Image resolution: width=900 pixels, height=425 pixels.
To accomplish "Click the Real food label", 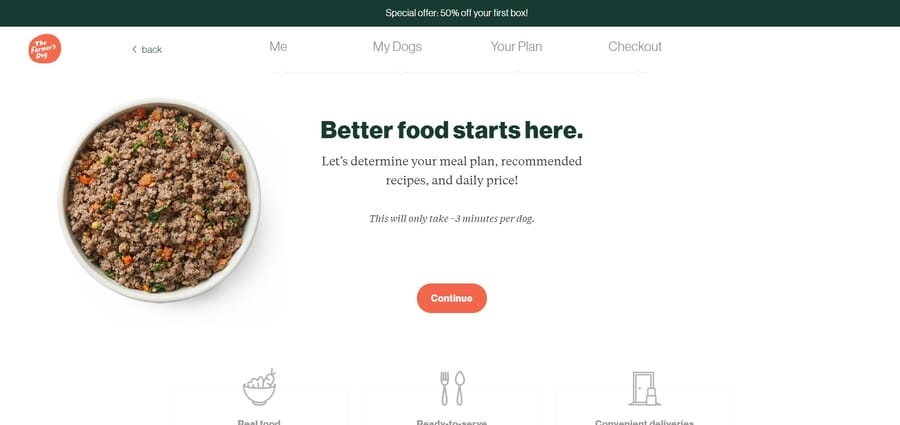I will (x=259, y=422).
